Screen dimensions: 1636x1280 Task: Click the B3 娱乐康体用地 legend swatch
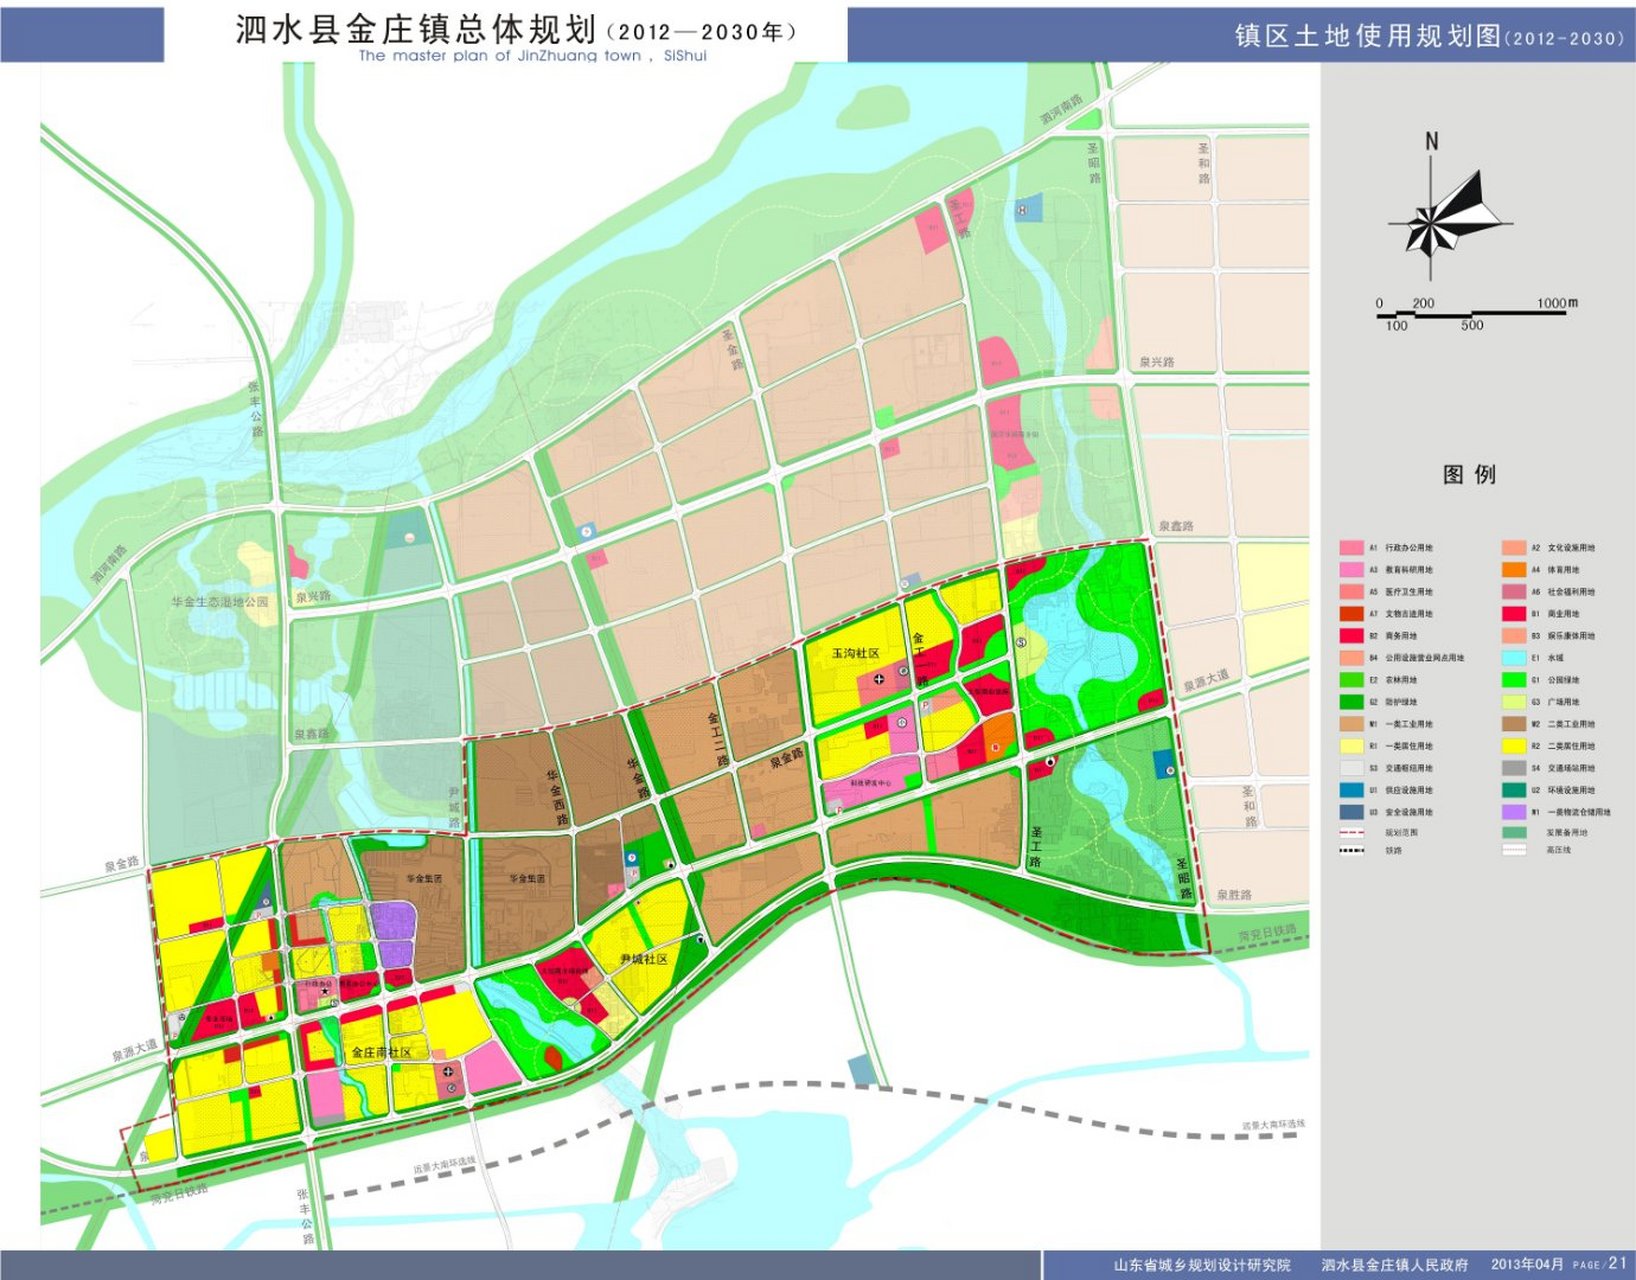1514,636
